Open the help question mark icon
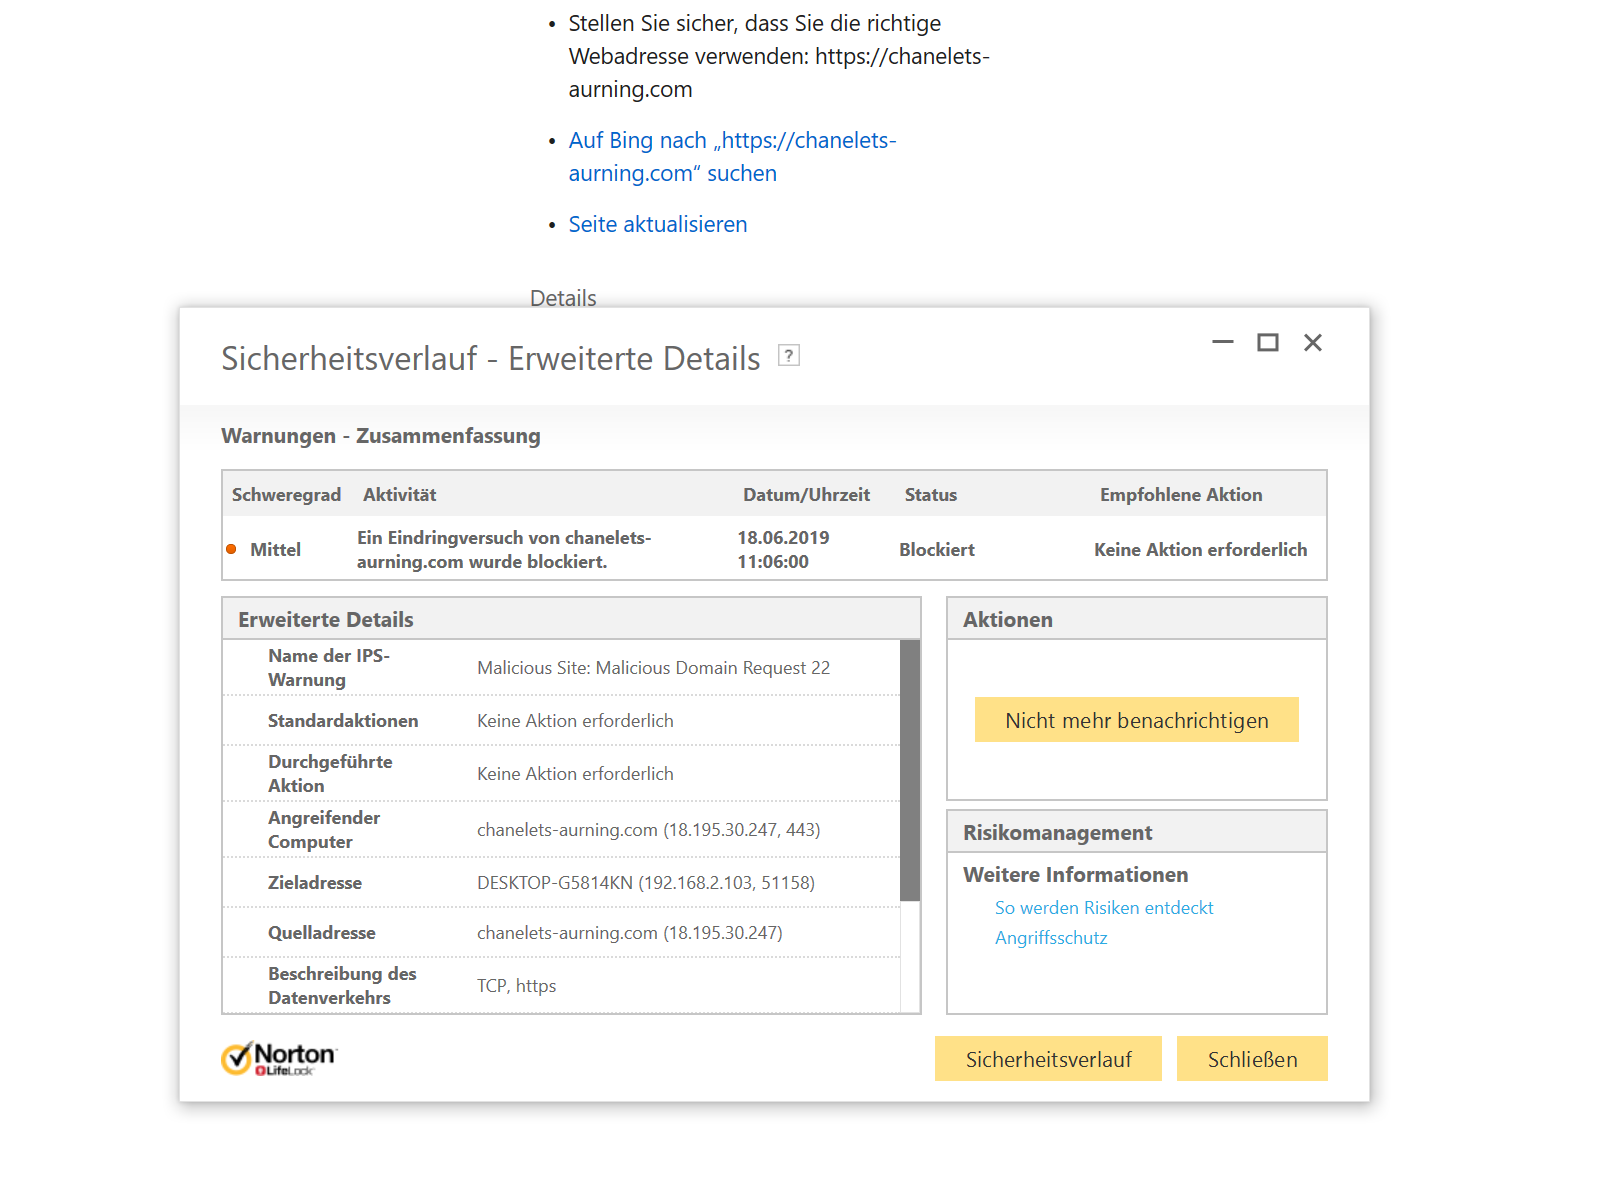Screen dimensions: 1609x1194 [x=789, y=355]
